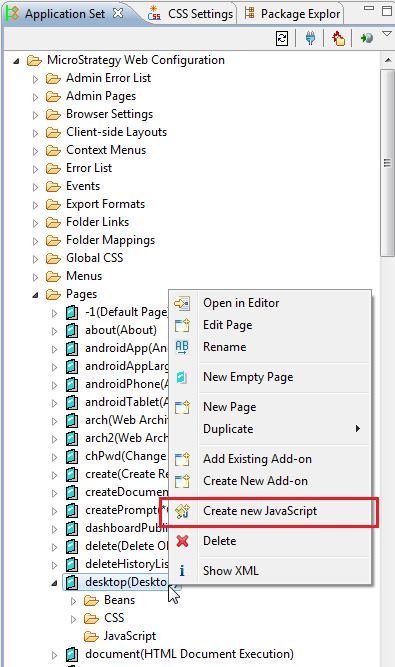Select the Export Formats folder
Viewport: 395px width, 667px height.
point(105,204)
